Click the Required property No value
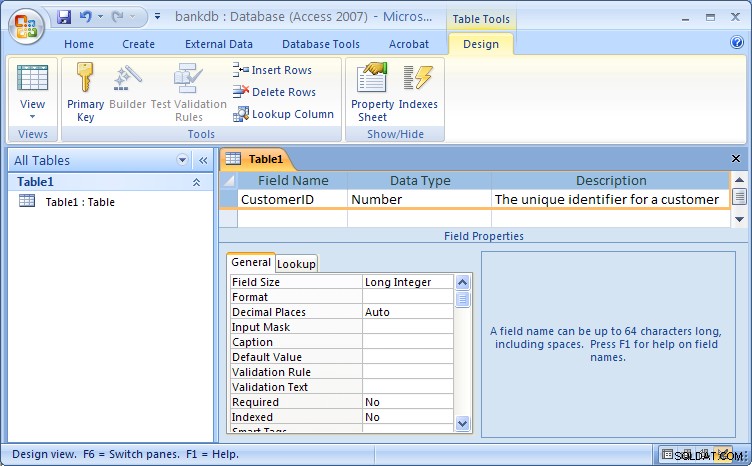The height and width of the screenshot is (466, 752). (x=408, y=402)
